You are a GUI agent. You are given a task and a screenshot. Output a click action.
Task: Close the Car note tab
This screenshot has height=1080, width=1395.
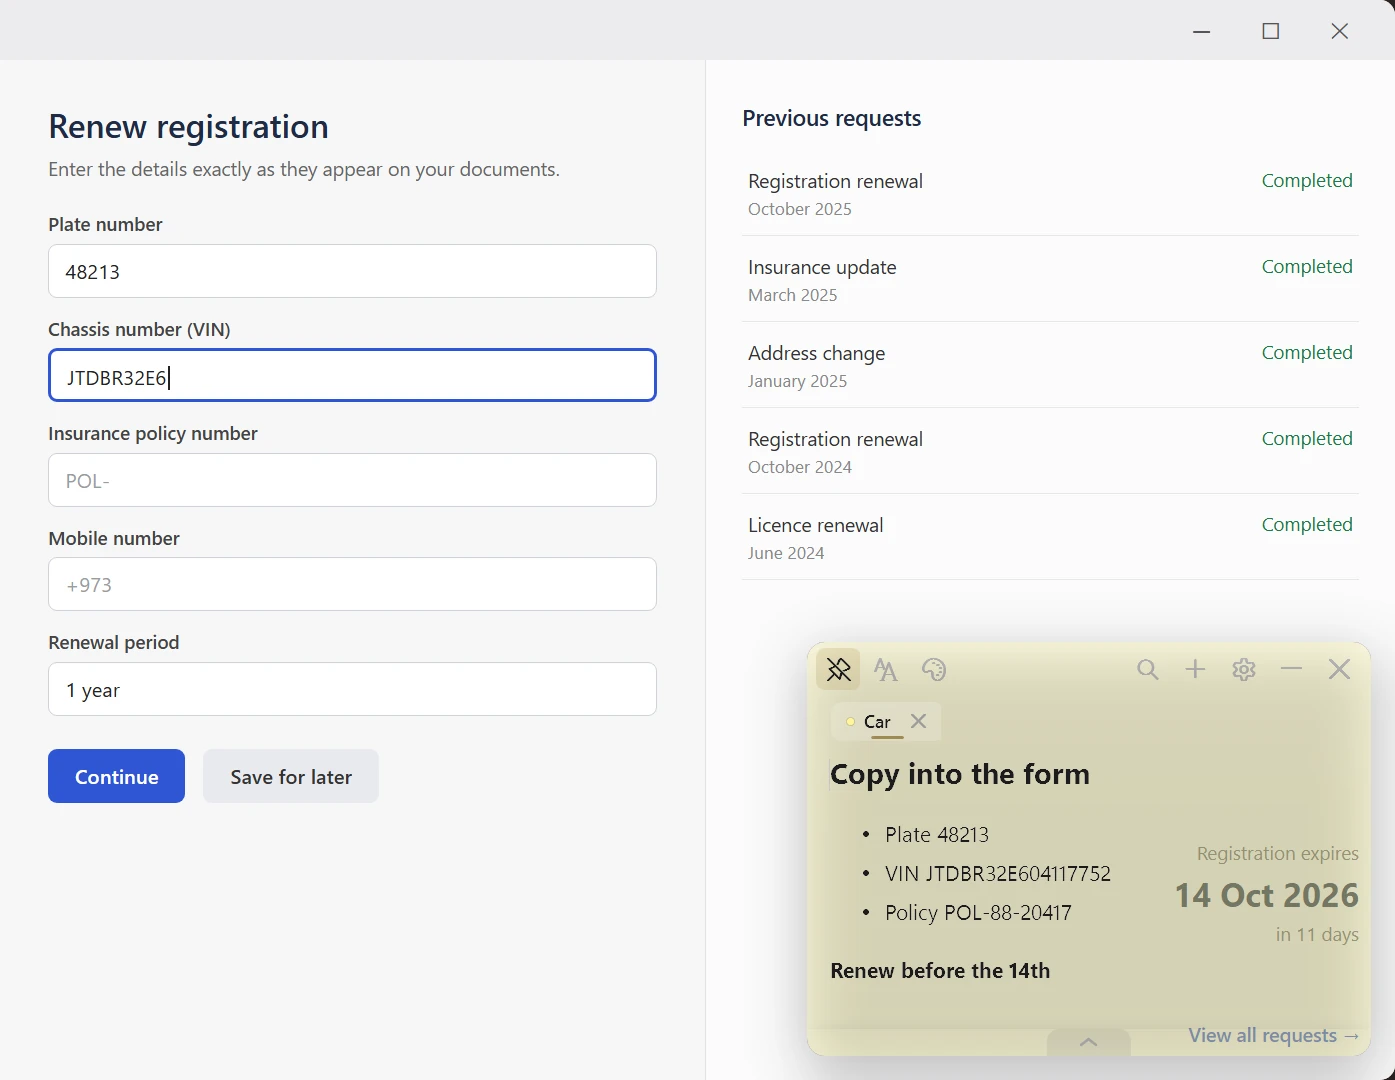[x=919, y=721]
